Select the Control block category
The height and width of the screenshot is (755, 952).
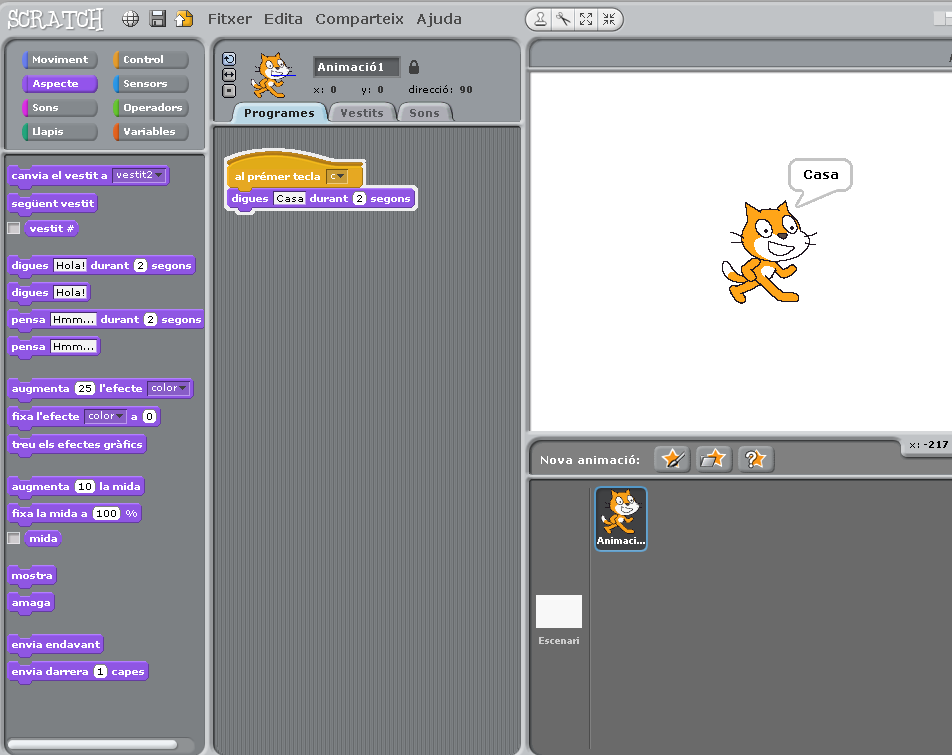click(x=151, y=59)
